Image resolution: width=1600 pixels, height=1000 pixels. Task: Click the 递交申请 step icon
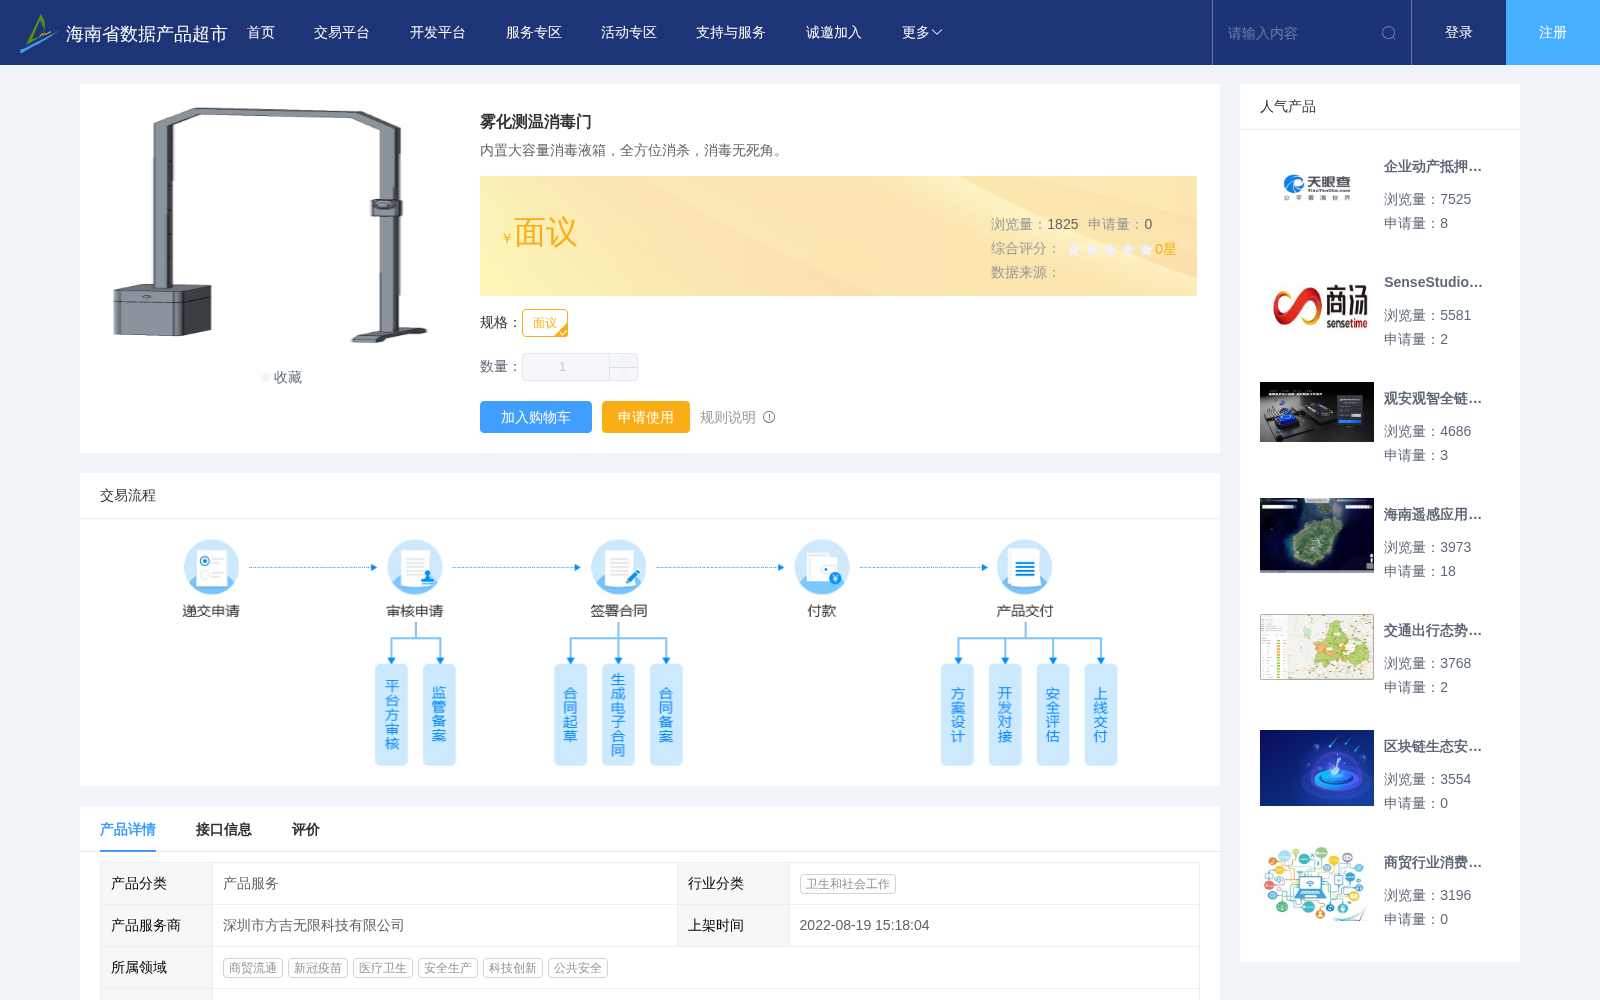[211, 567]
